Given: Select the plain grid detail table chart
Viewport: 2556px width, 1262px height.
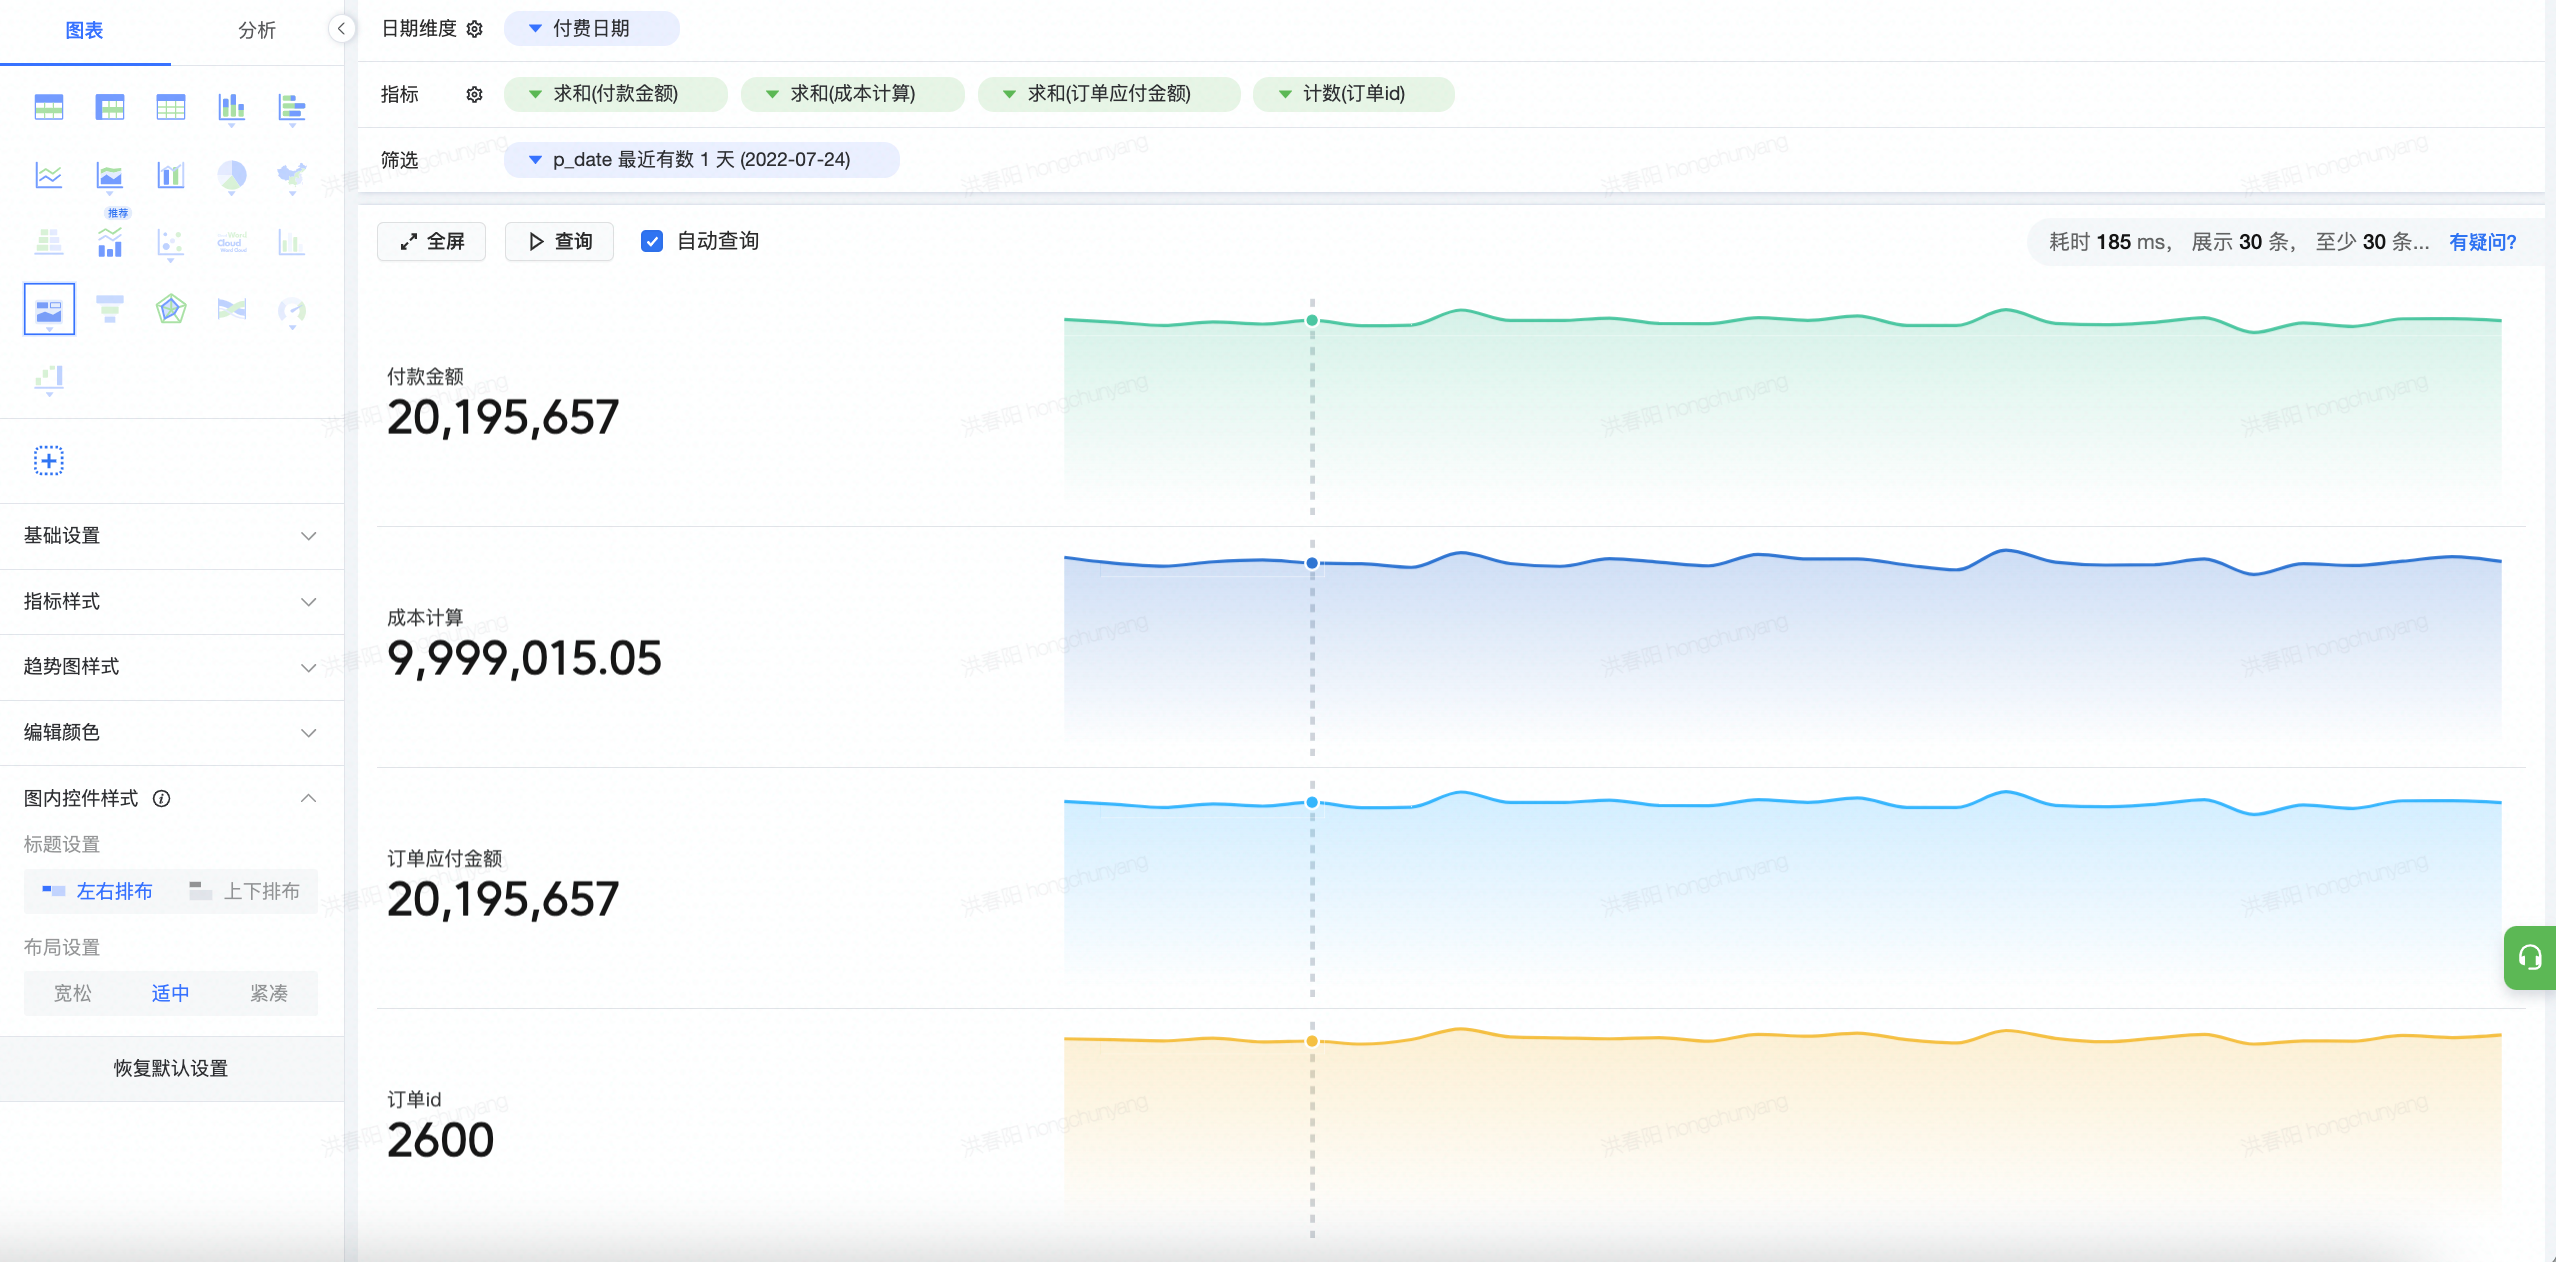Looking at the screenshot, I should [x=171, y=107].
